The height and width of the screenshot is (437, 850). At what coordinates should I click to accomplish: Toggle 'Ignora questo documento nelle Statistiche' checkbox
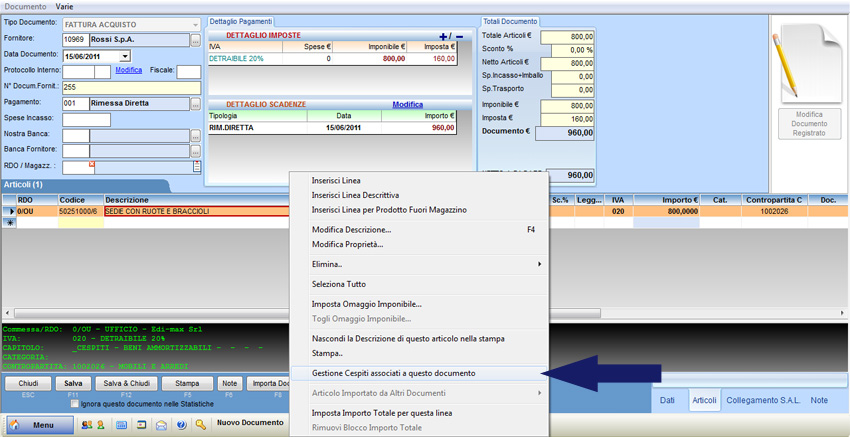pos(74,404)
